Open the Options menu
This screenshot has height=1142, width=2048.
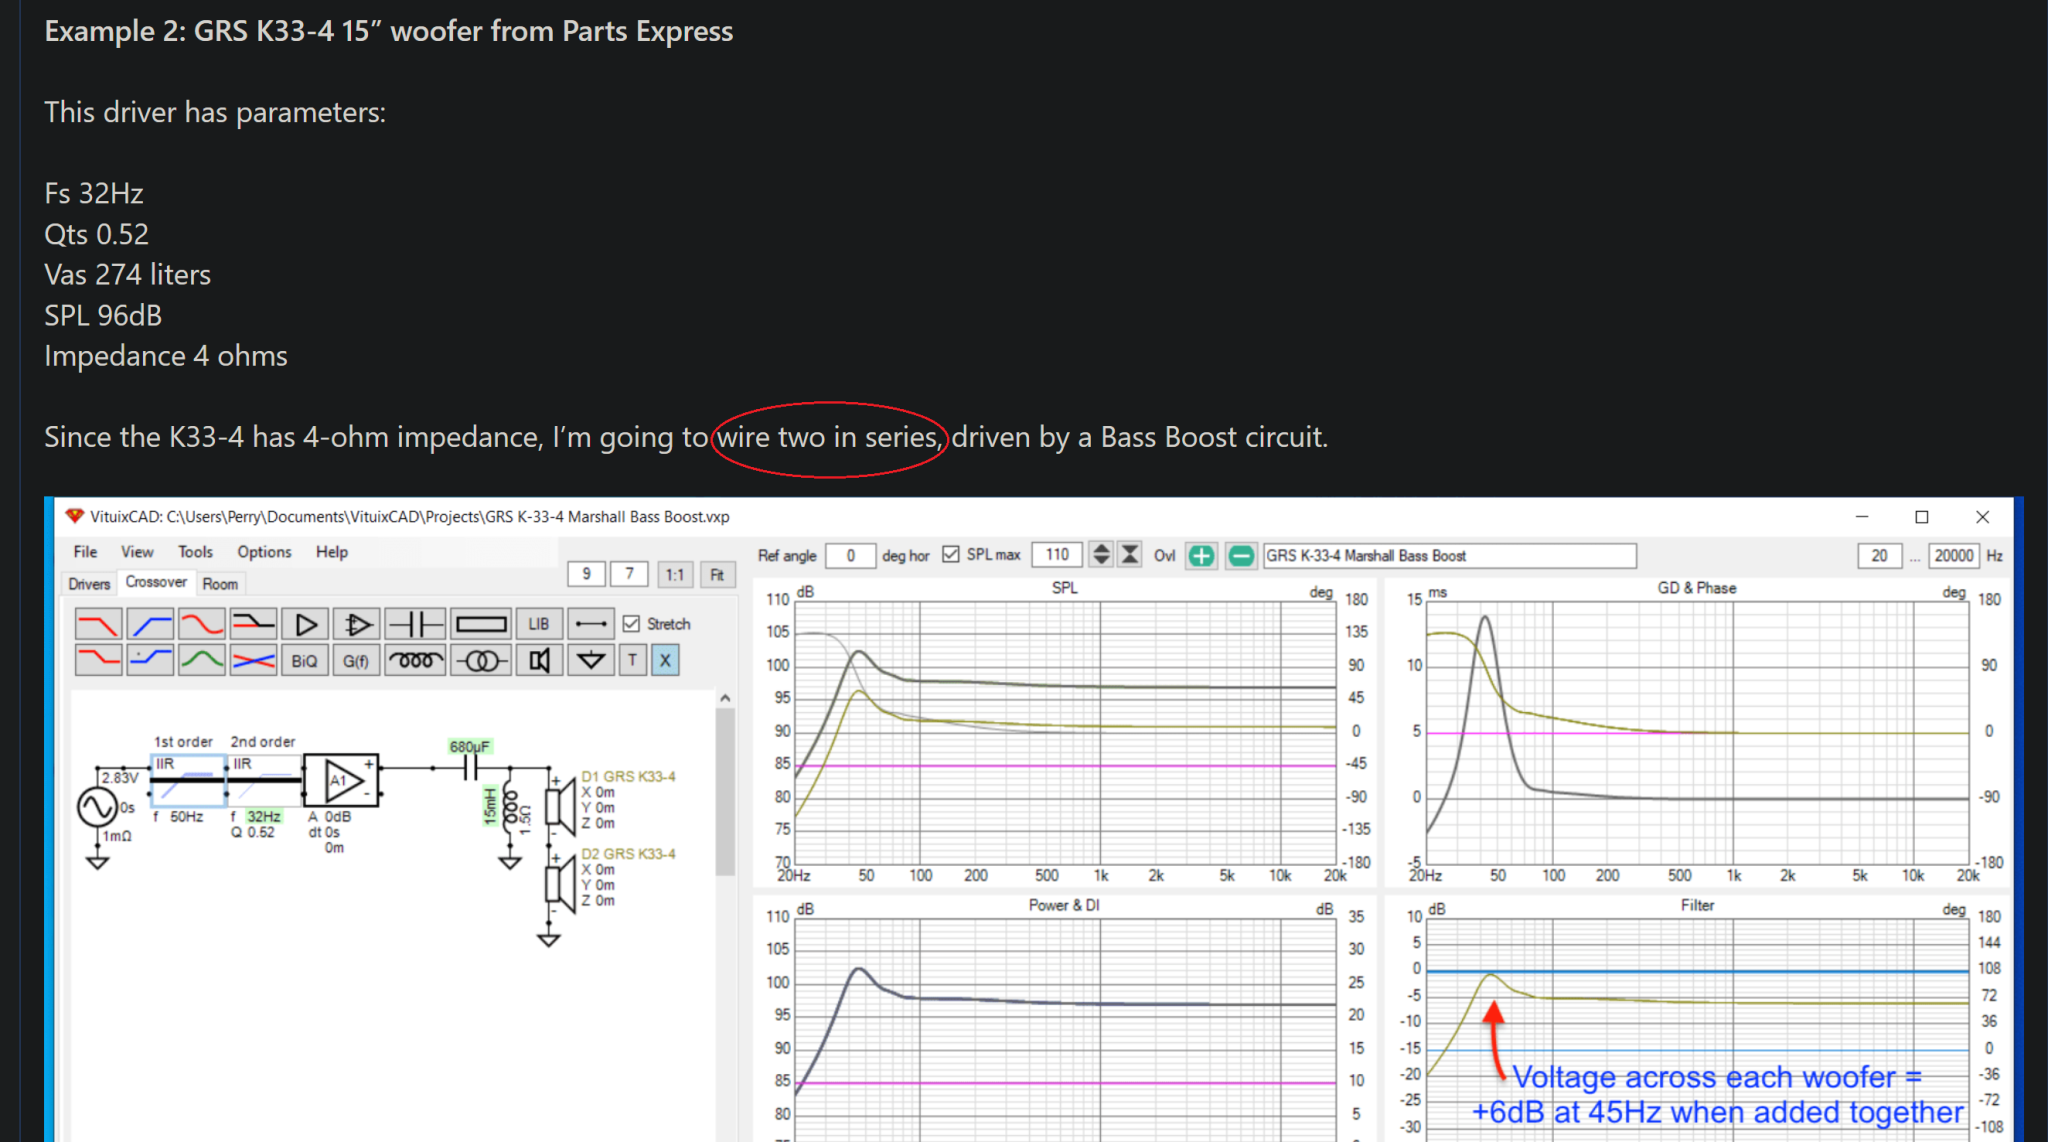(x=264, y=552)
